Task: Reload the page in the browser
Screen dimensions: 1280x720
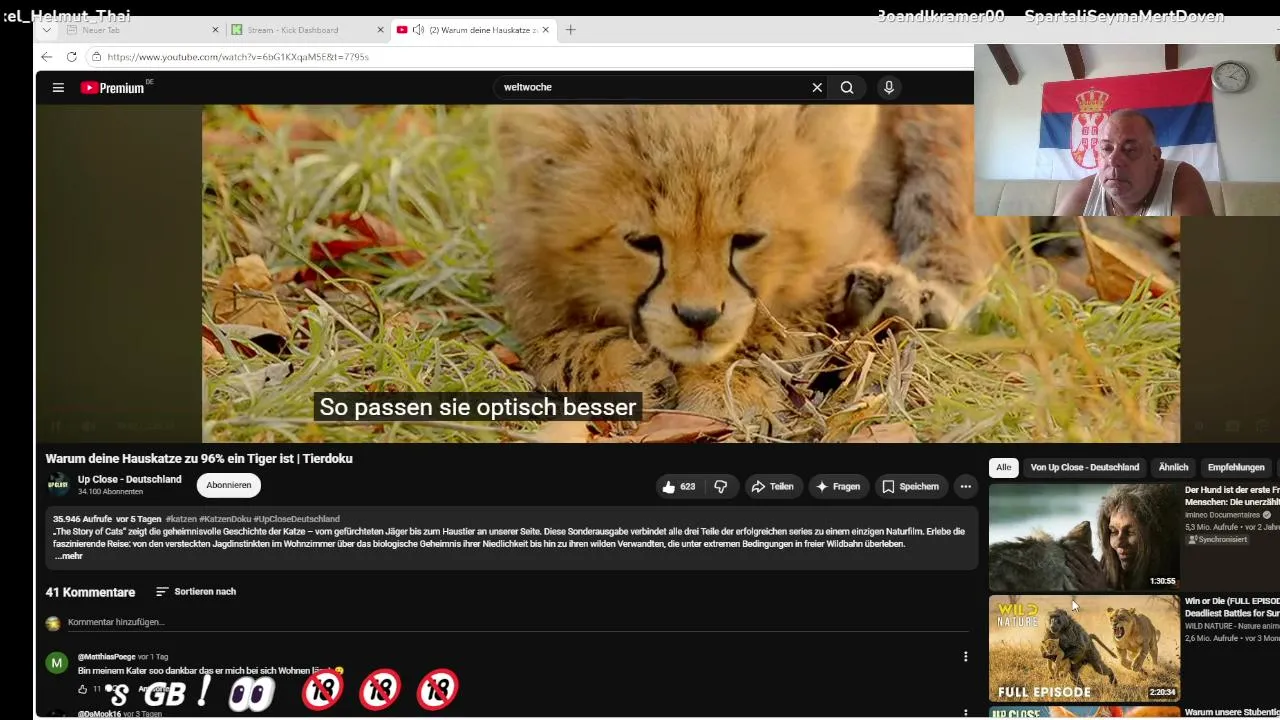Action: (71, 57)
